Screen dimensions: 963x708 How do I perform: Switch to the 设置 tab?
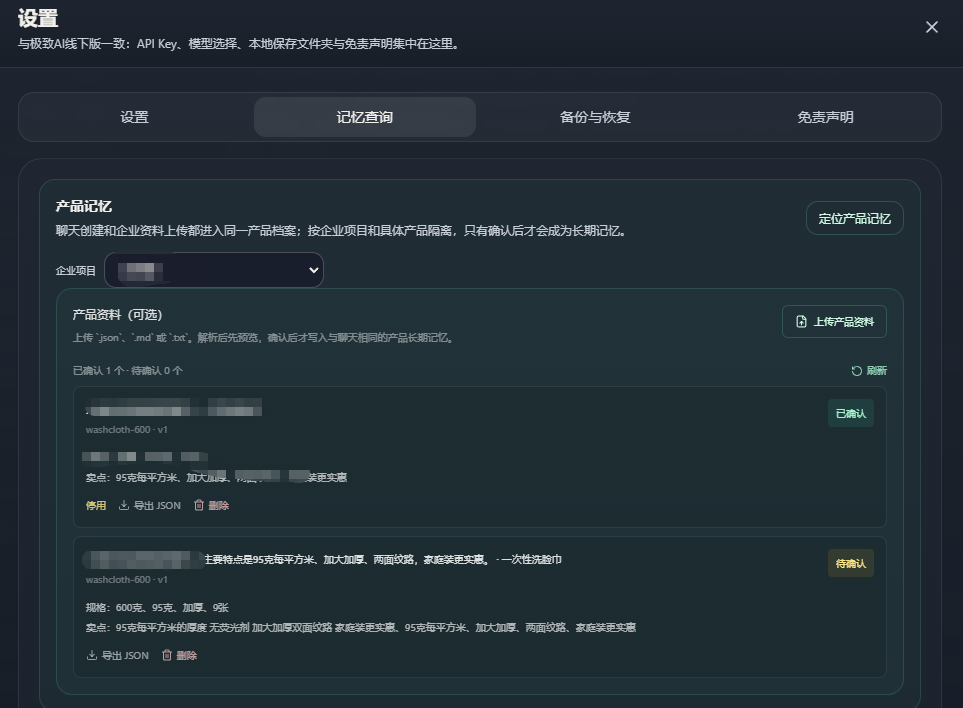coord(135,117)
